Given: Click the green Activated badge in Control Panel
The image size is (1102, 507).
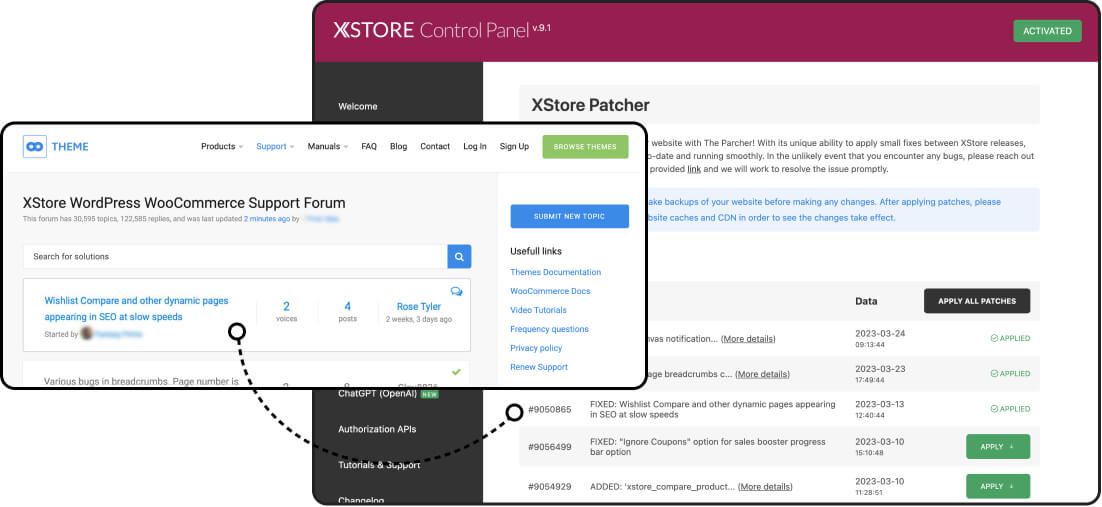Looking at the screenshot, I should (x=1047, y=31).
